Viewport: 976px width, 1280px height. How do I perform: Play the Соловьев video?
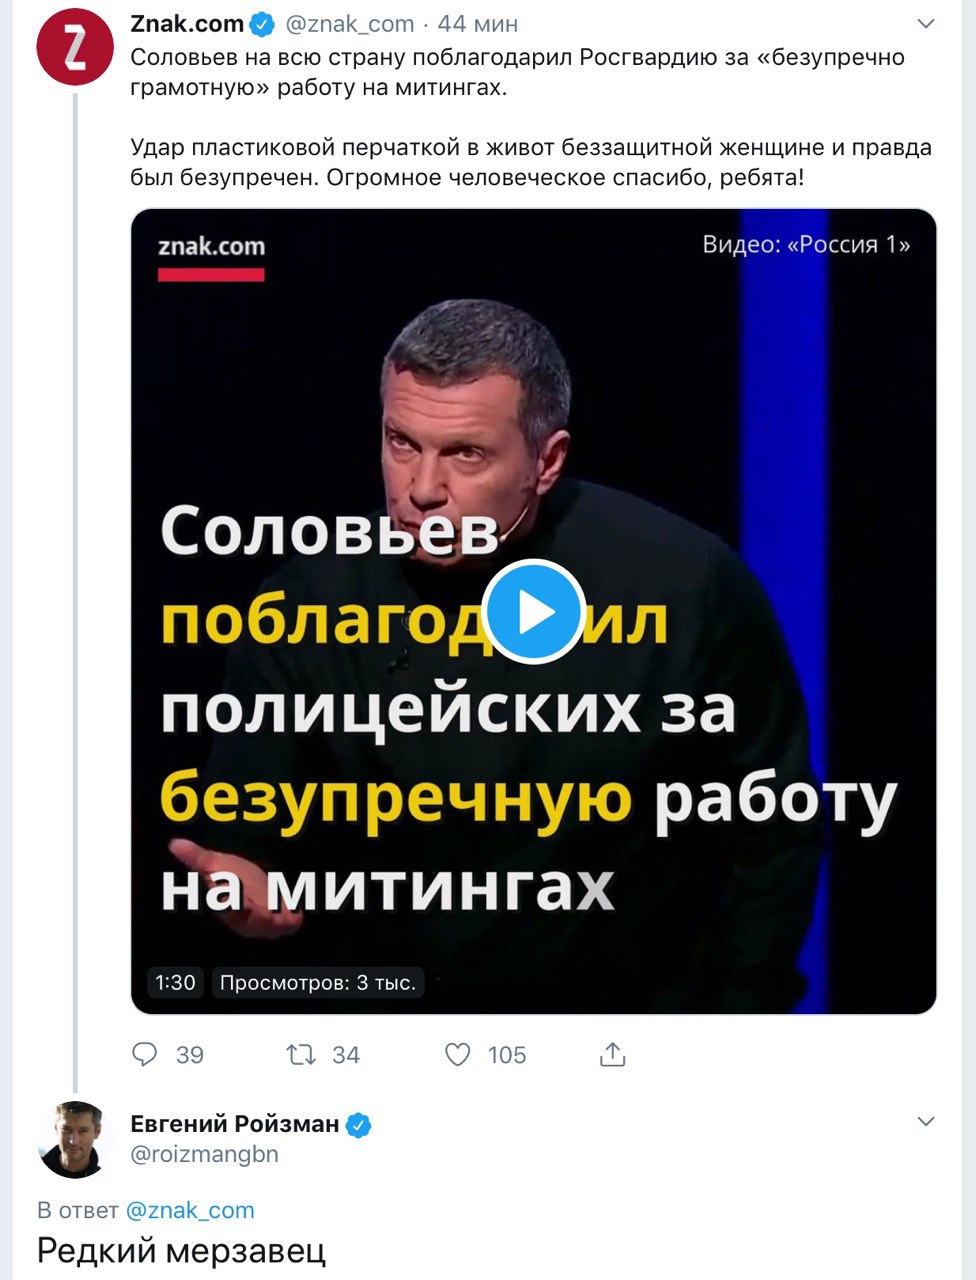pyautogui.click(x=533, y=611)
